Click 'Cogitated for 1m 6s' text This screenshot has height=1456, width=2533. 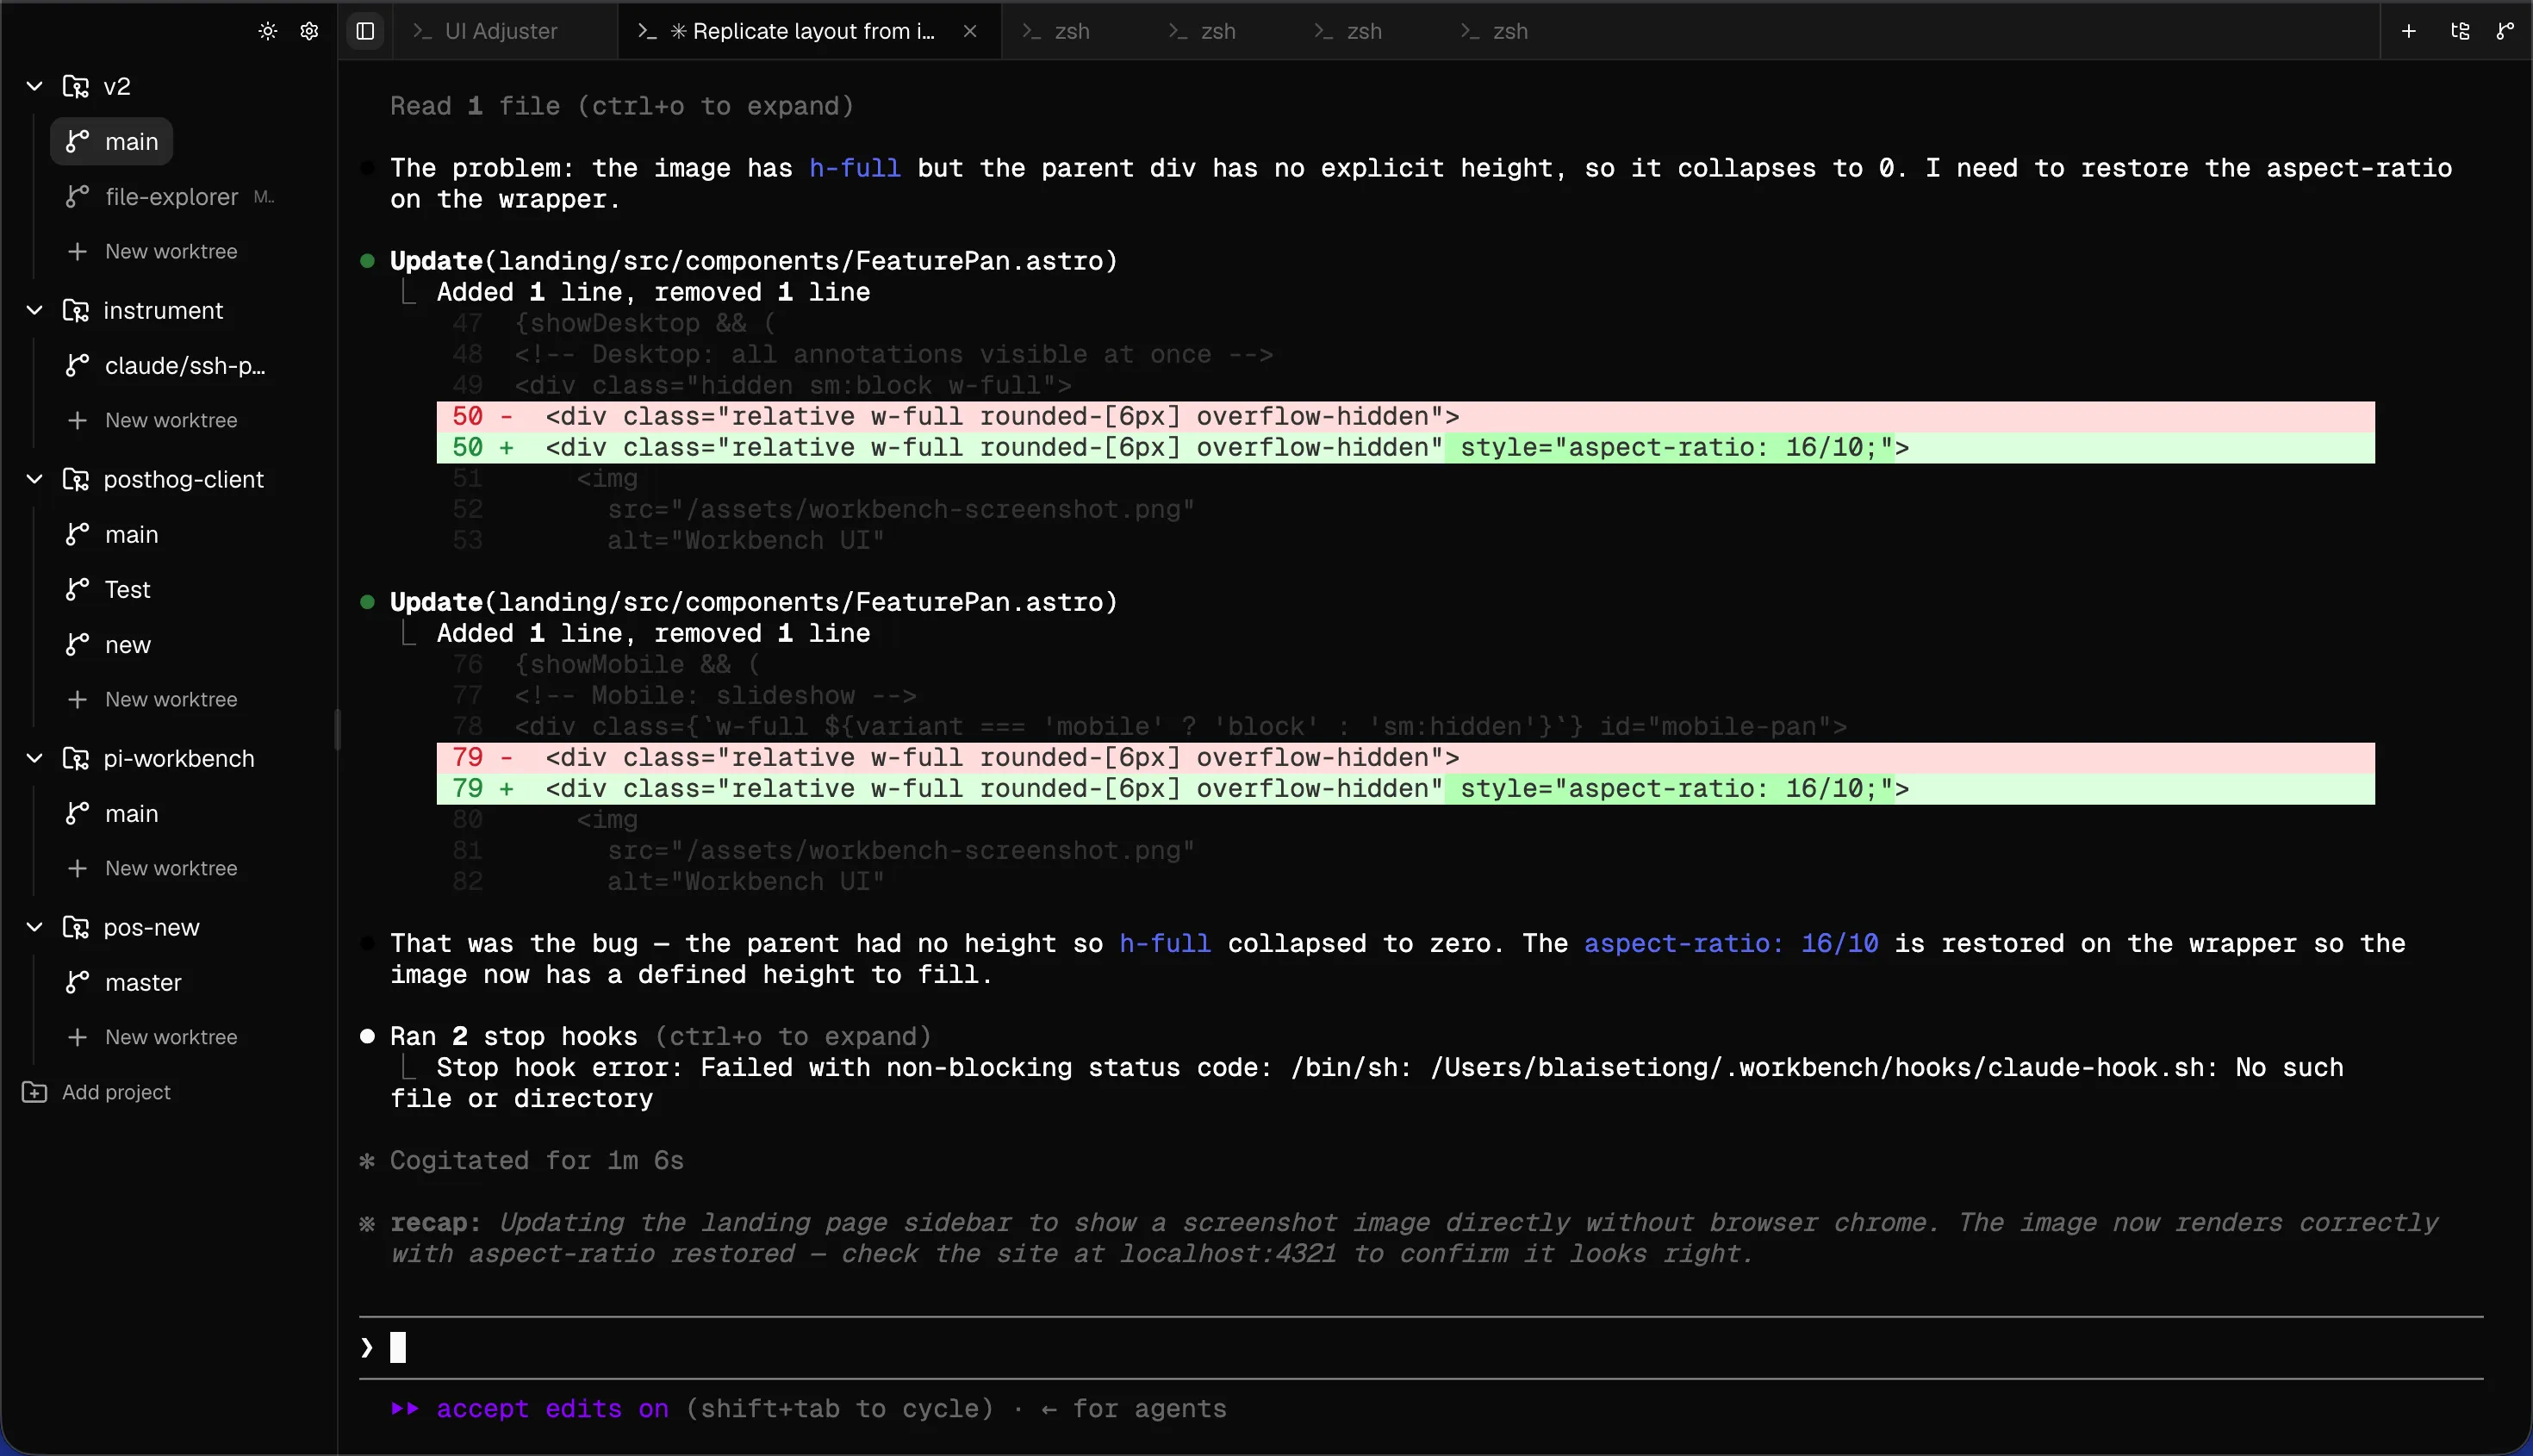tap(536, 1160)
